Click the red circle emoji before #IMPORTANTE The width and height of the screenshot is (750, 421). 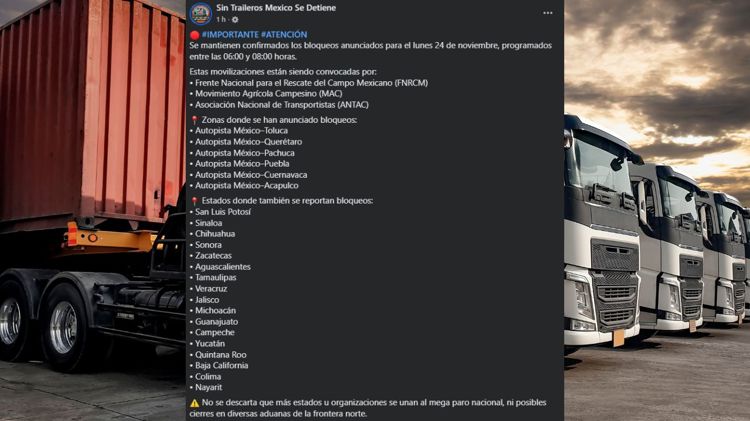[194, 35]
